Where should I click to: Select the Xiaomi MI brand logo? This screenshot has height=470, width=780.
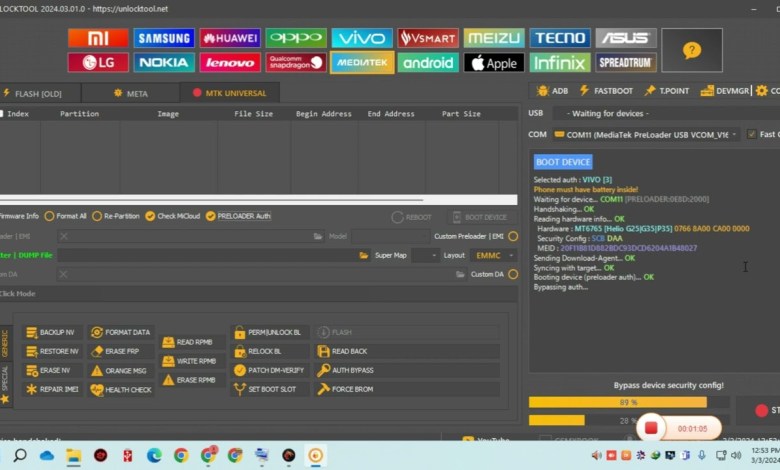[x=98, y=38]
